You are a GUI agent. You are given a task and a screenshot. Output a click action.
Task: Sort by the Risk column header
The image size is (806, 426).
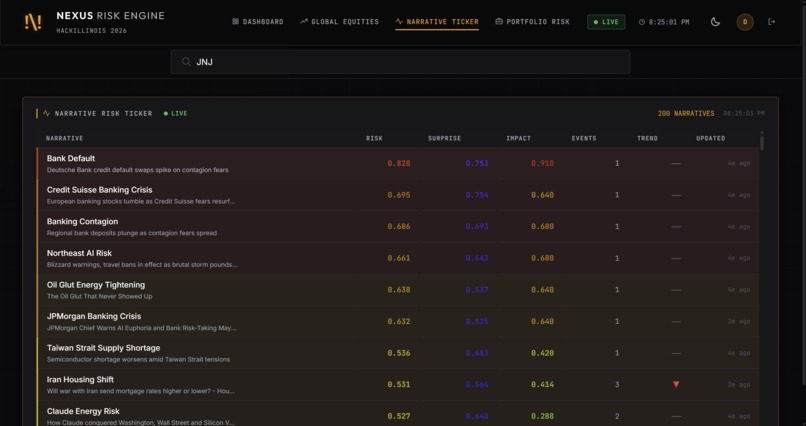pos(374,138)
